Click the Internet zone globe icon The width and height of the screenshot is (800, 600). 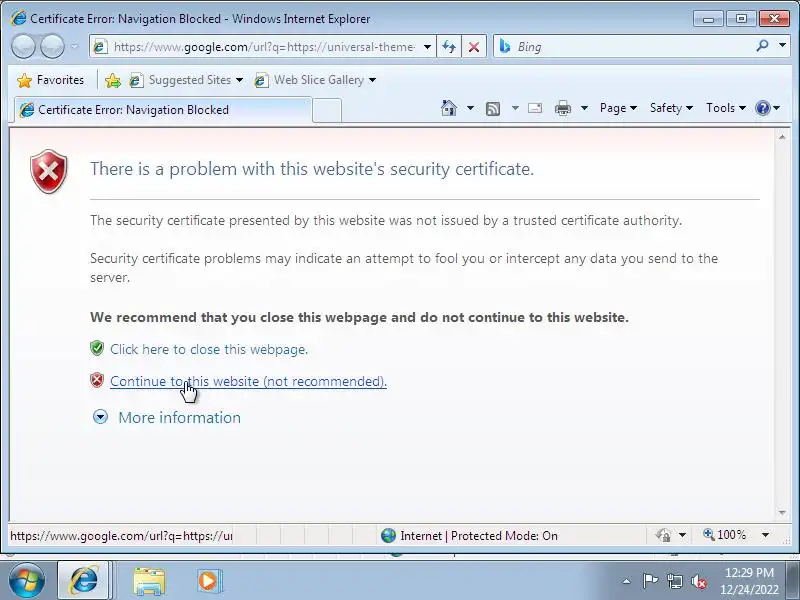[388, 535]
